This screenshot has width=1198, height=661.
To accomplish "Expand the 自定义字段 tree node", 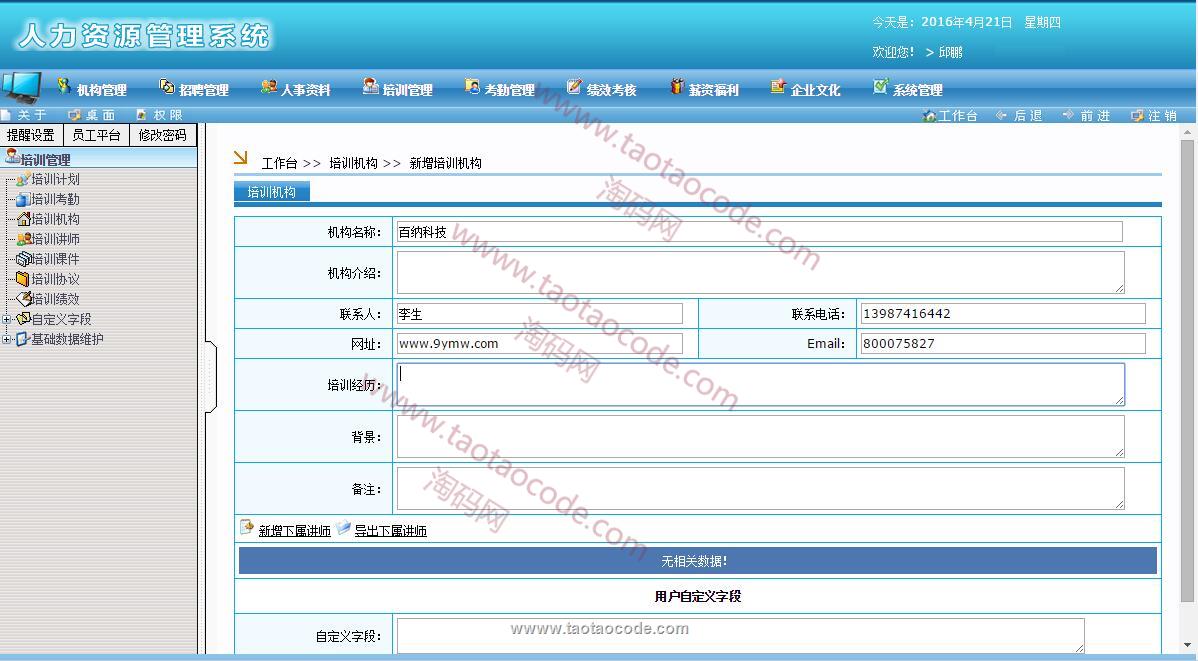I will pos(7,319).
